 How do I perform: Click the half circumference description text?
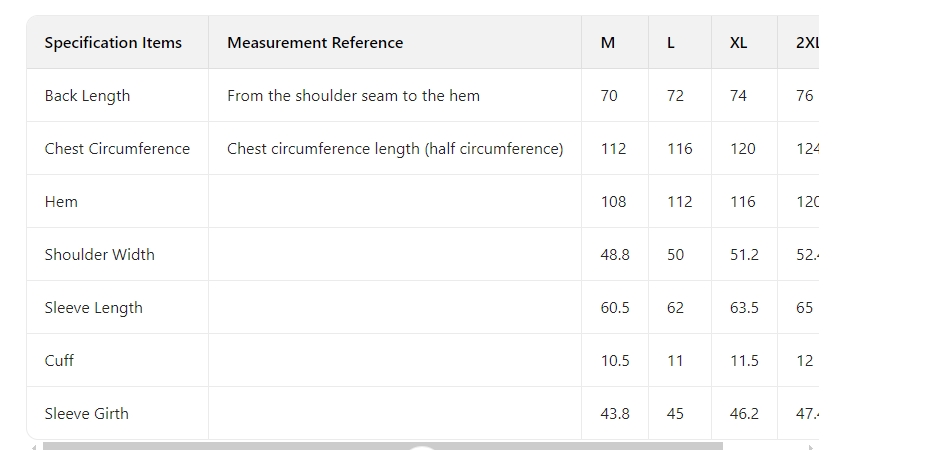[395, 149]
